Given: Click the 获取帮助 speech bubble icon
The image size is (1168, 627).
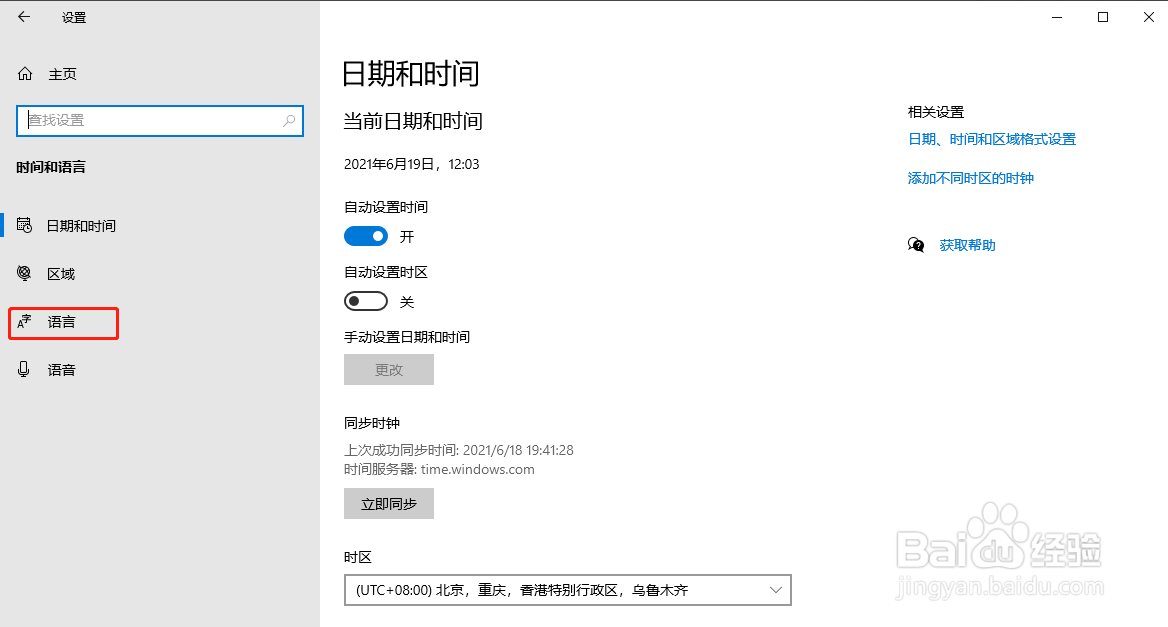Looking at the screenshot, I should 916,243.
